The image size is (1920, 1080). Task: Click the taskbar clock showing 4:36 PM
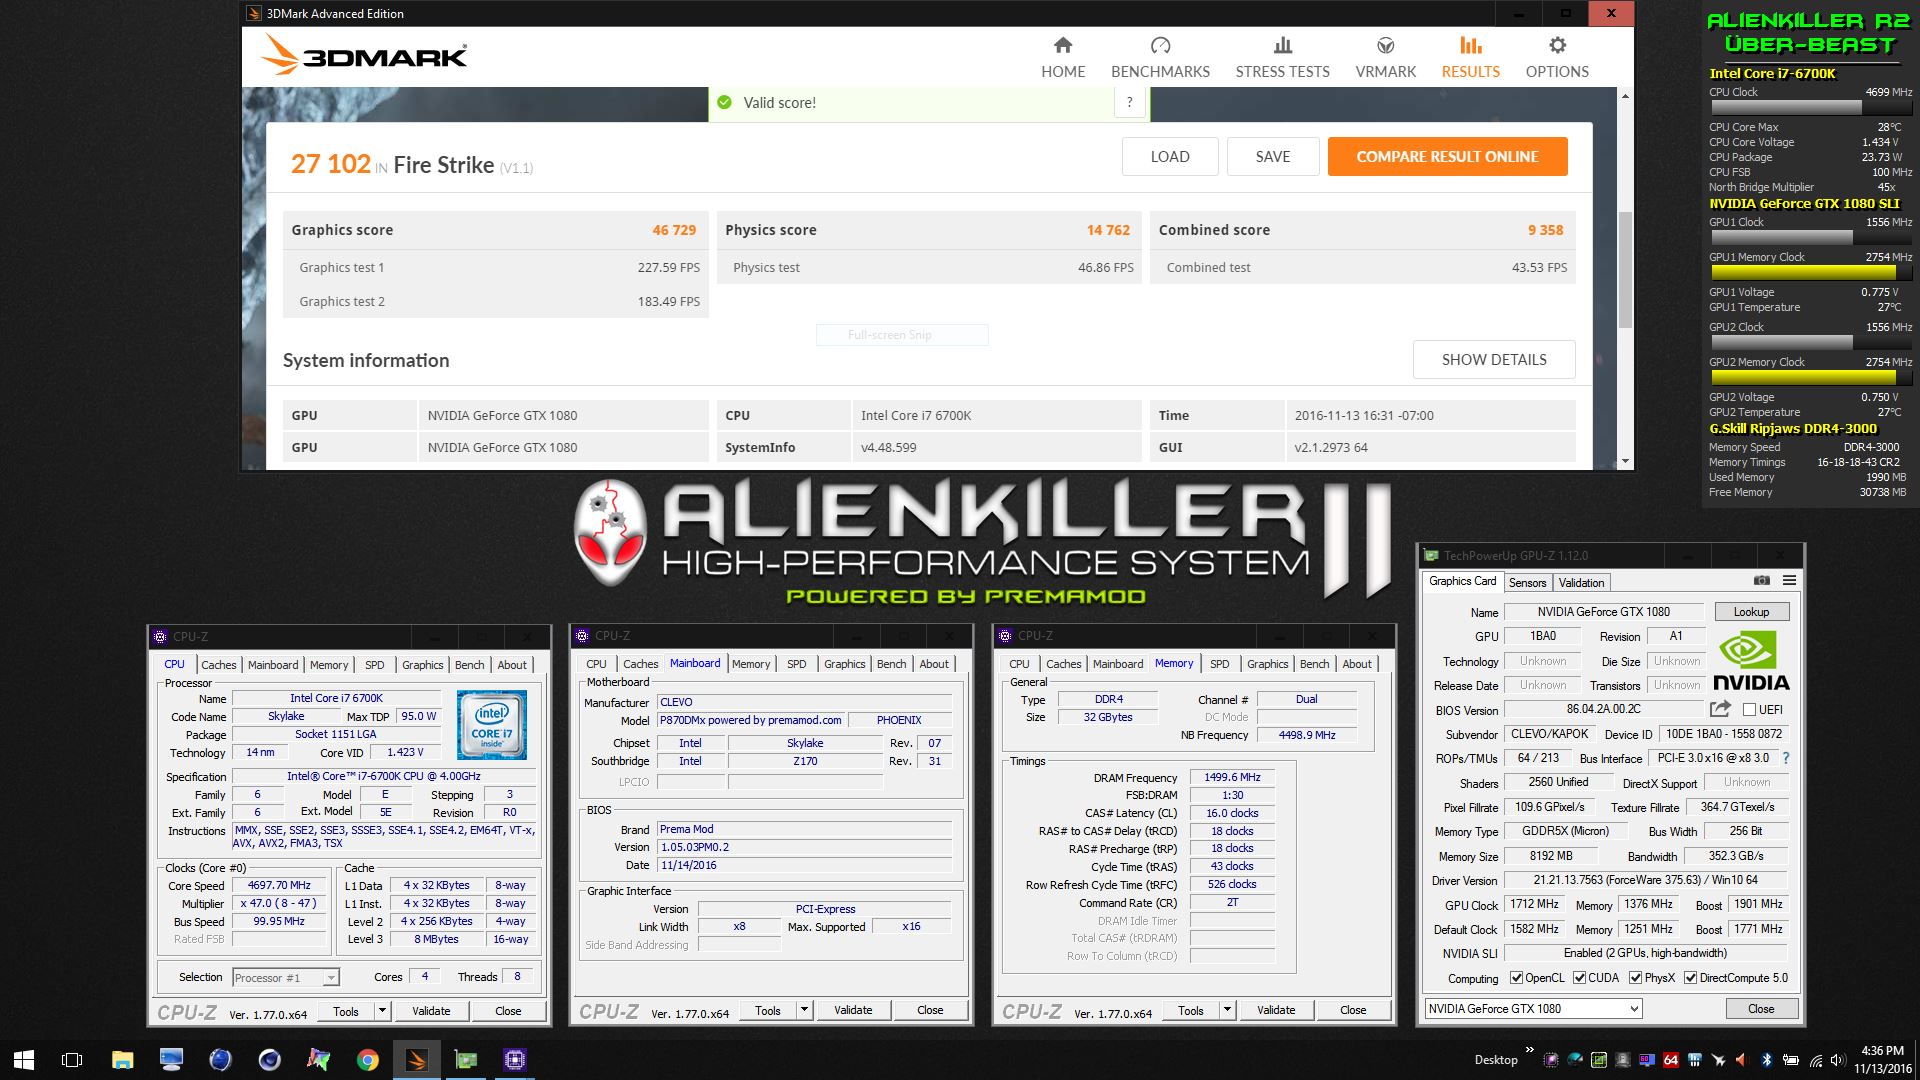coord(1882,1060)
